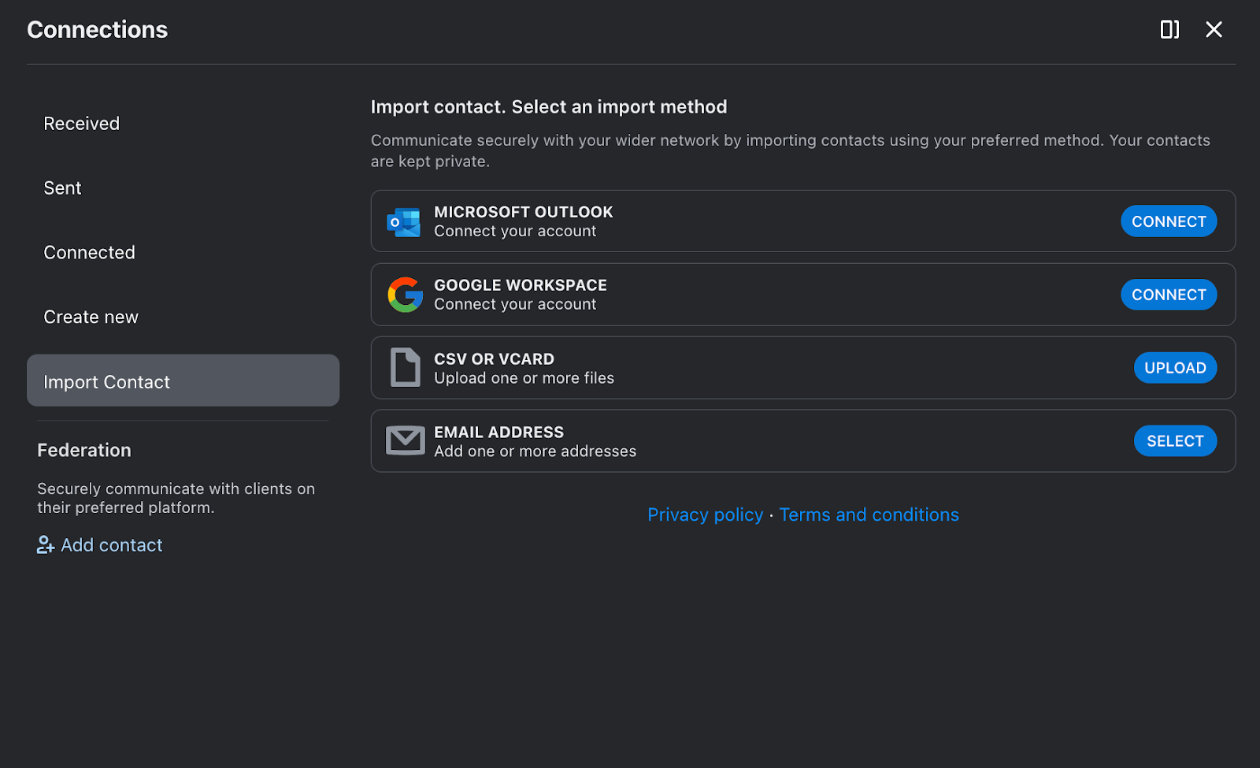Go to the Create new tab

(183, 317)
